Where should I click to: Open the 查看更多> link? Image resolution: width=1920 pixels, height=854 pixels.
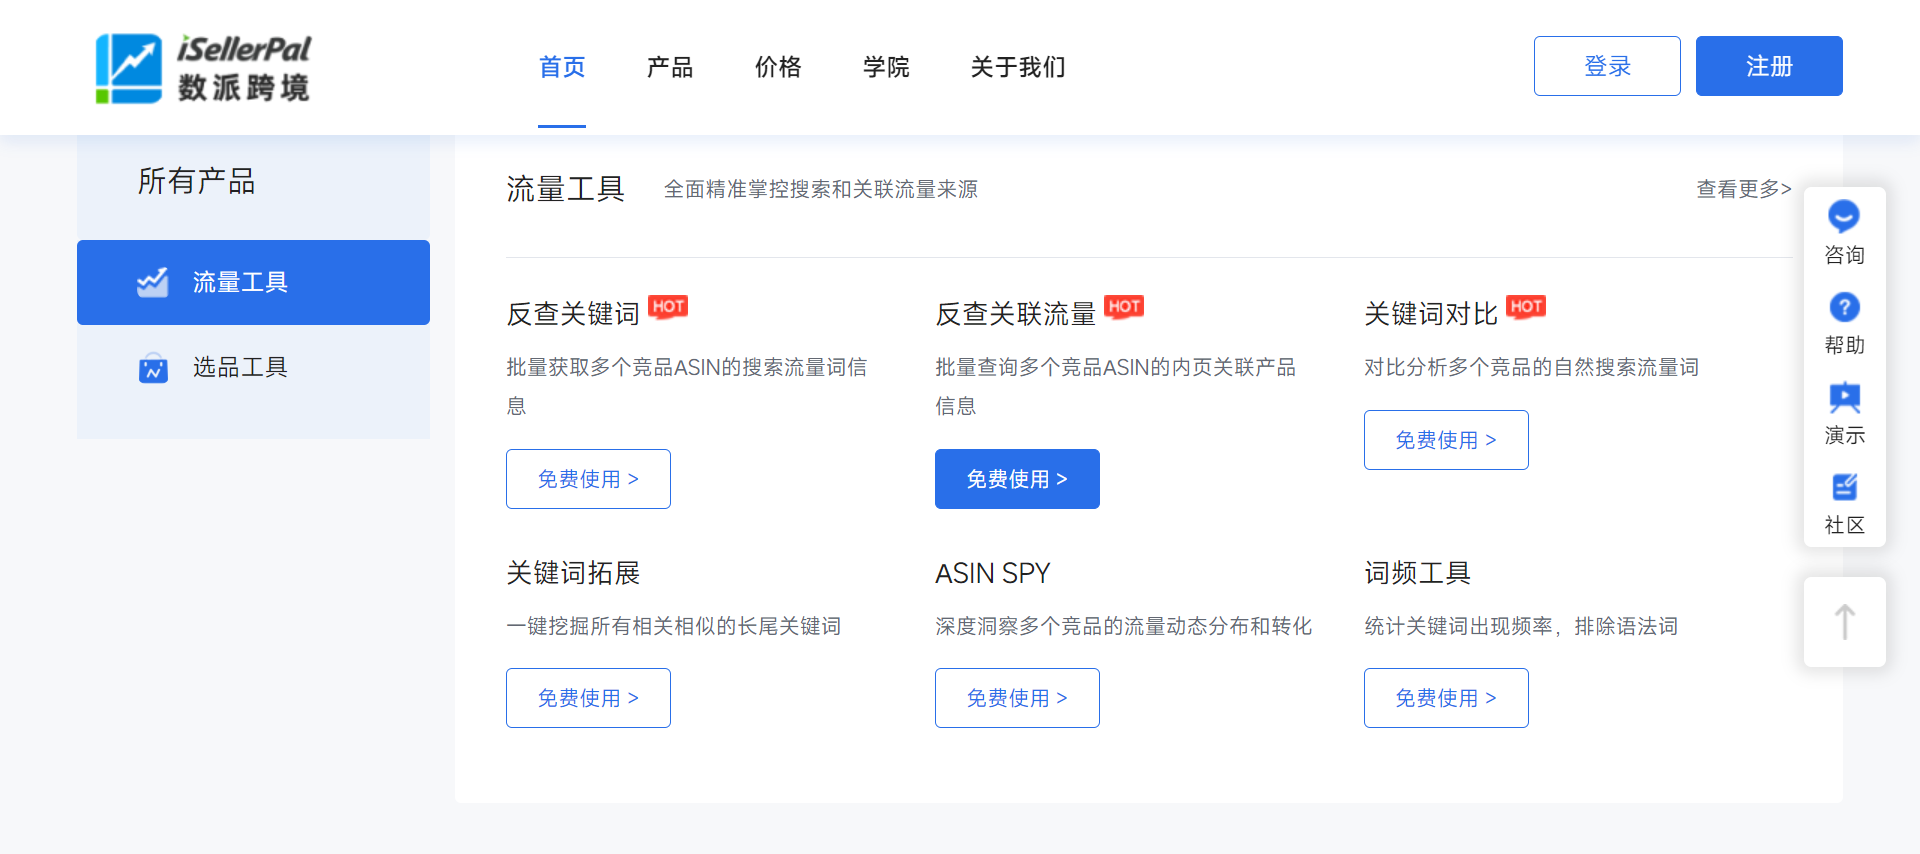coord(1744,189)
